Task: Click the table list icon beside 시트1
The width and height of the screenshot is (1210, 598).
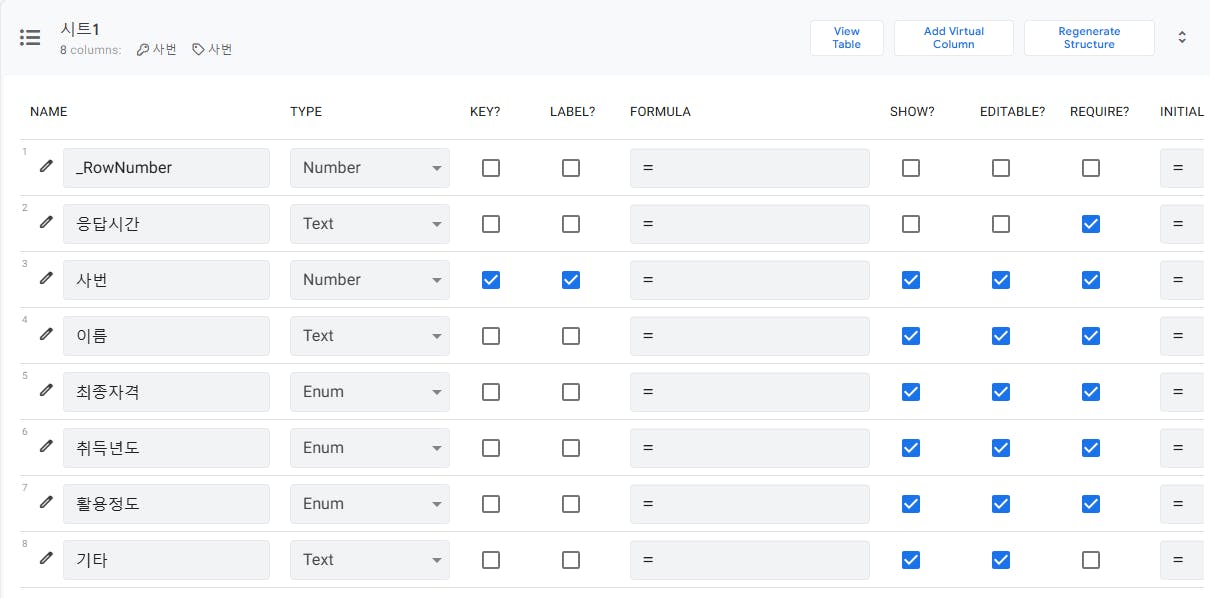Action: tap(30, 38)
